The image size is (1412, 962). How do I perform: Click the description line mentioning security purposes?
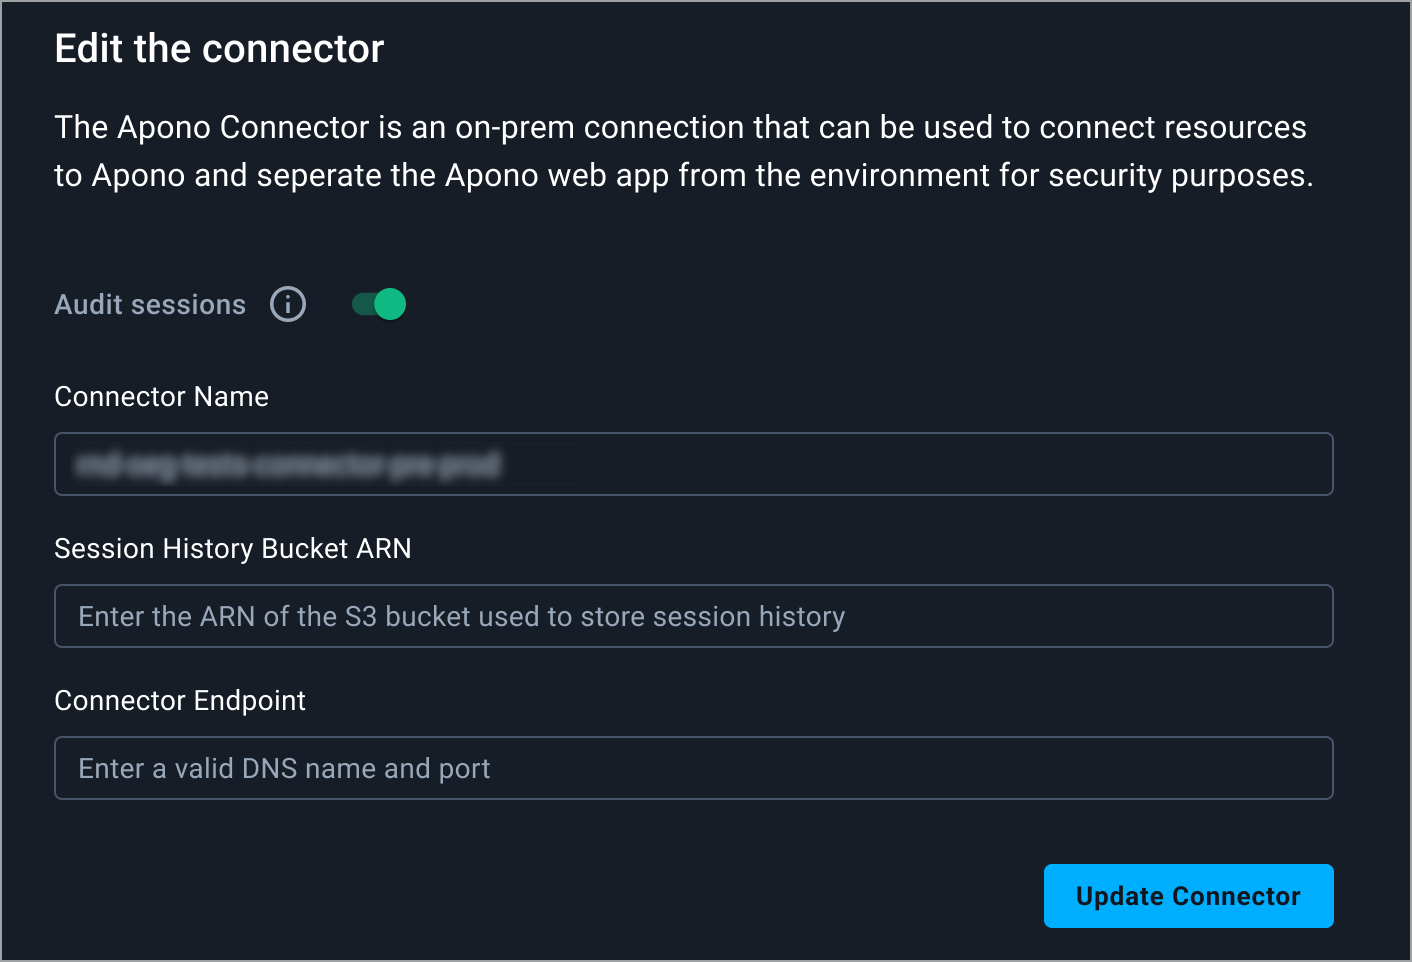[683, 176]
